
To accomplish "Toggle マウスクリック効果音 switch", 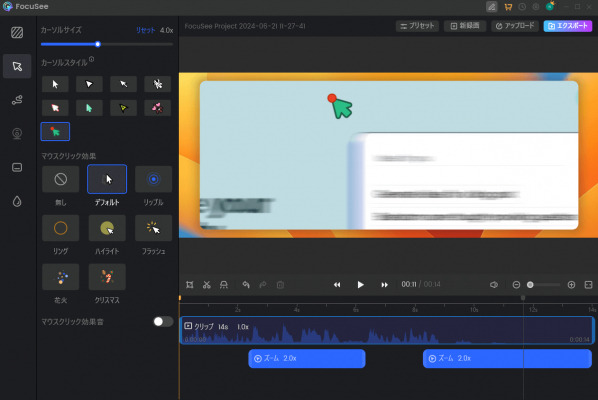I will pyautogui.click(x=163, y=321).
